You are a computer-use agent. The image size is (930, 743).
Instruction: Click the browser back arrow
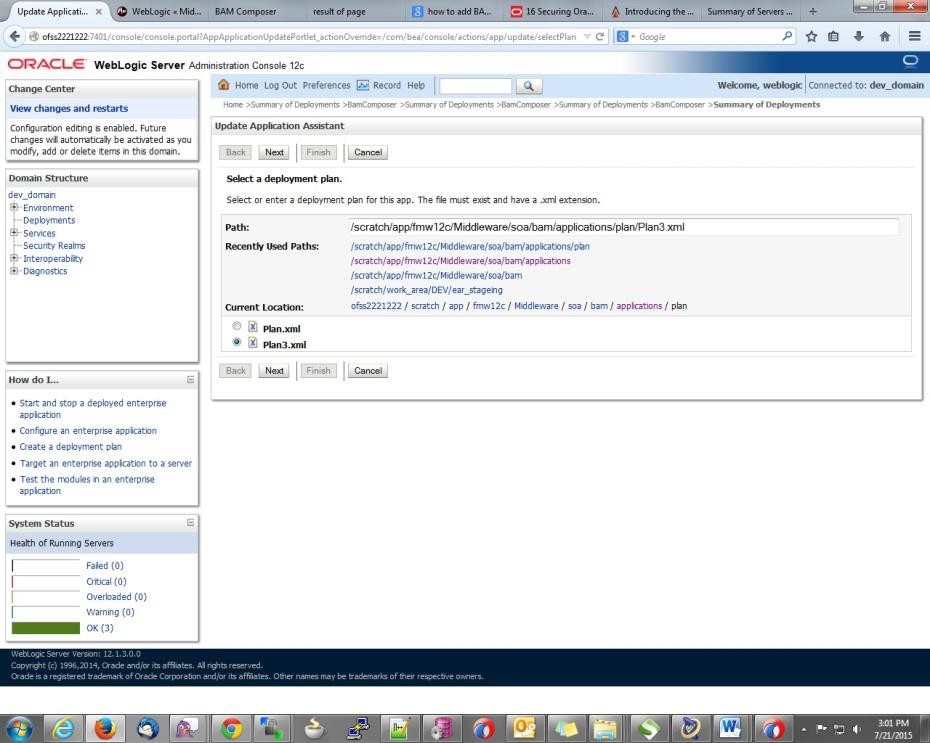[14, 36]
